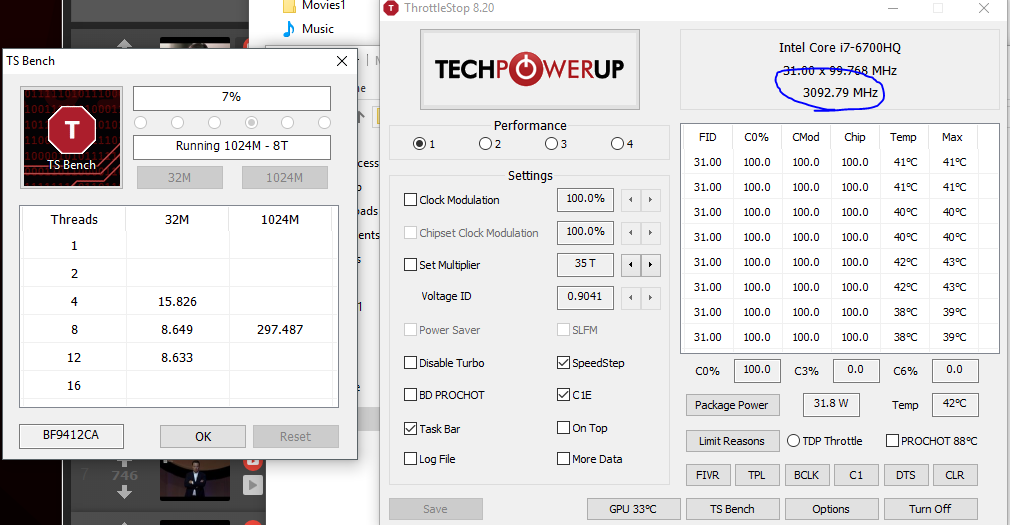Click the 8.633 result for 12 threads

tap(177, 358)
